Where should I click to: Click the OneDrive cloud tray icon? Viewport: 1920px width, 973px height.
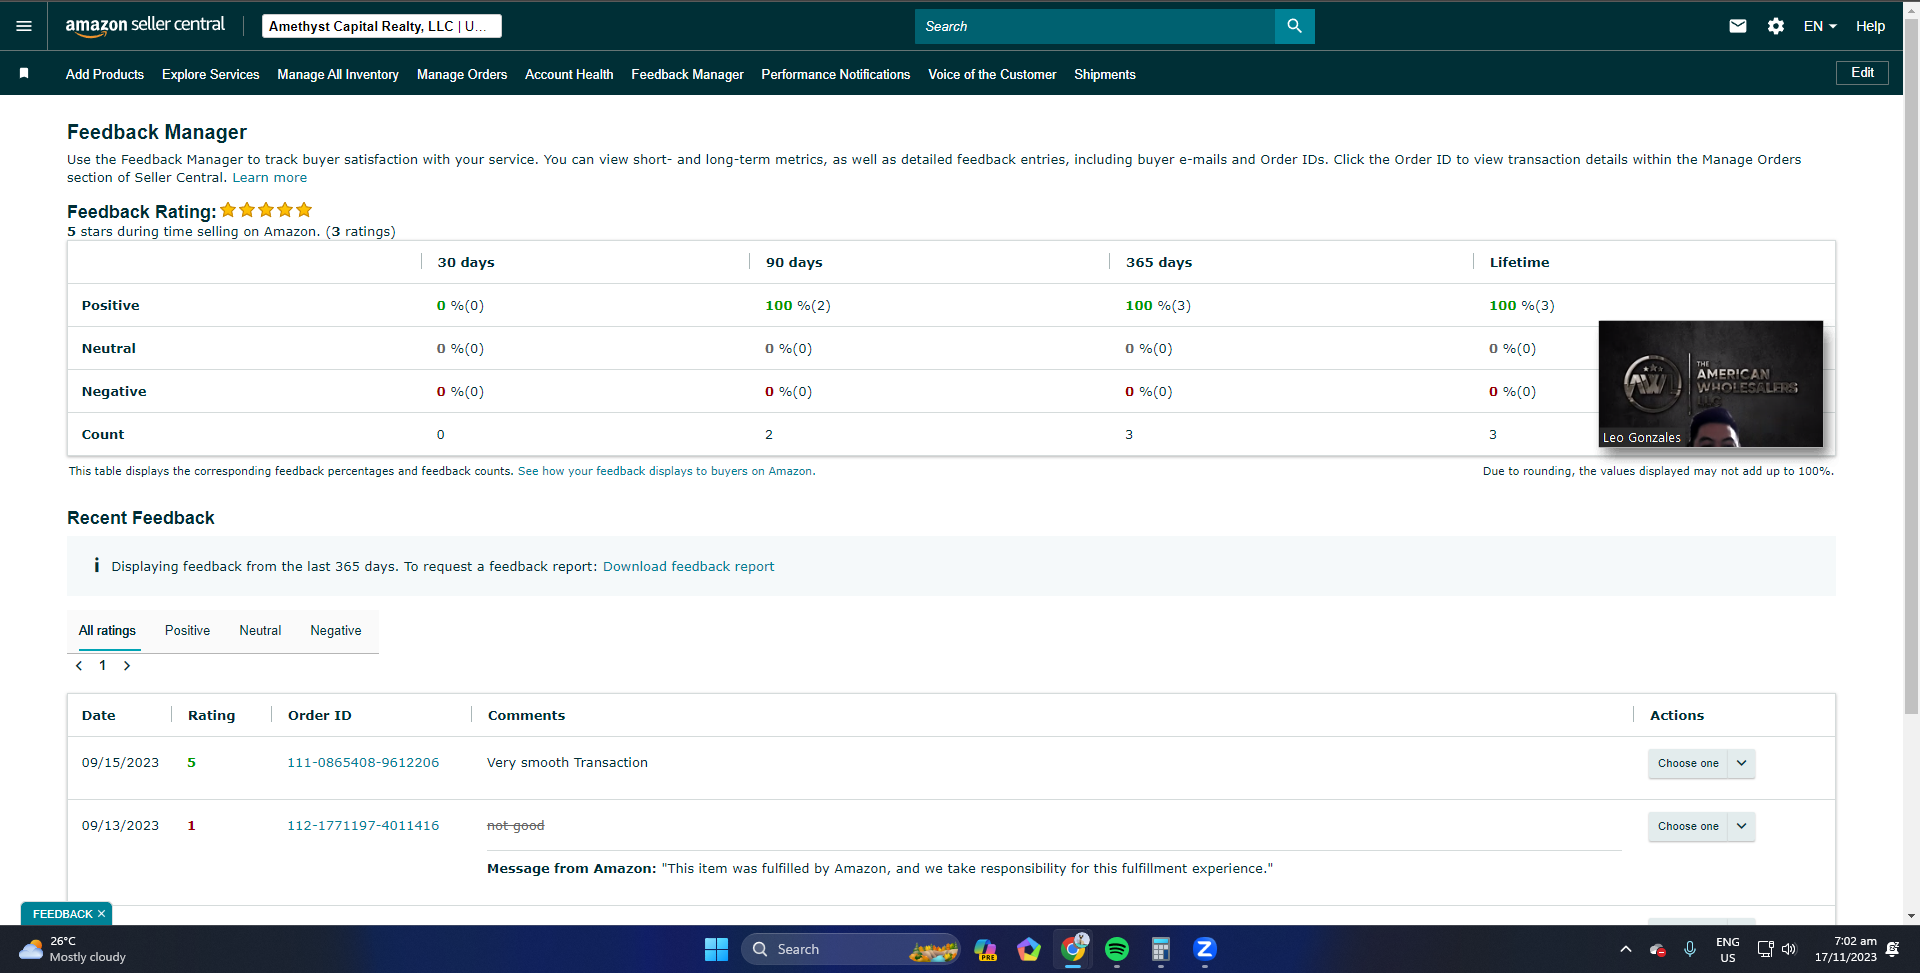coord(1657,949)
